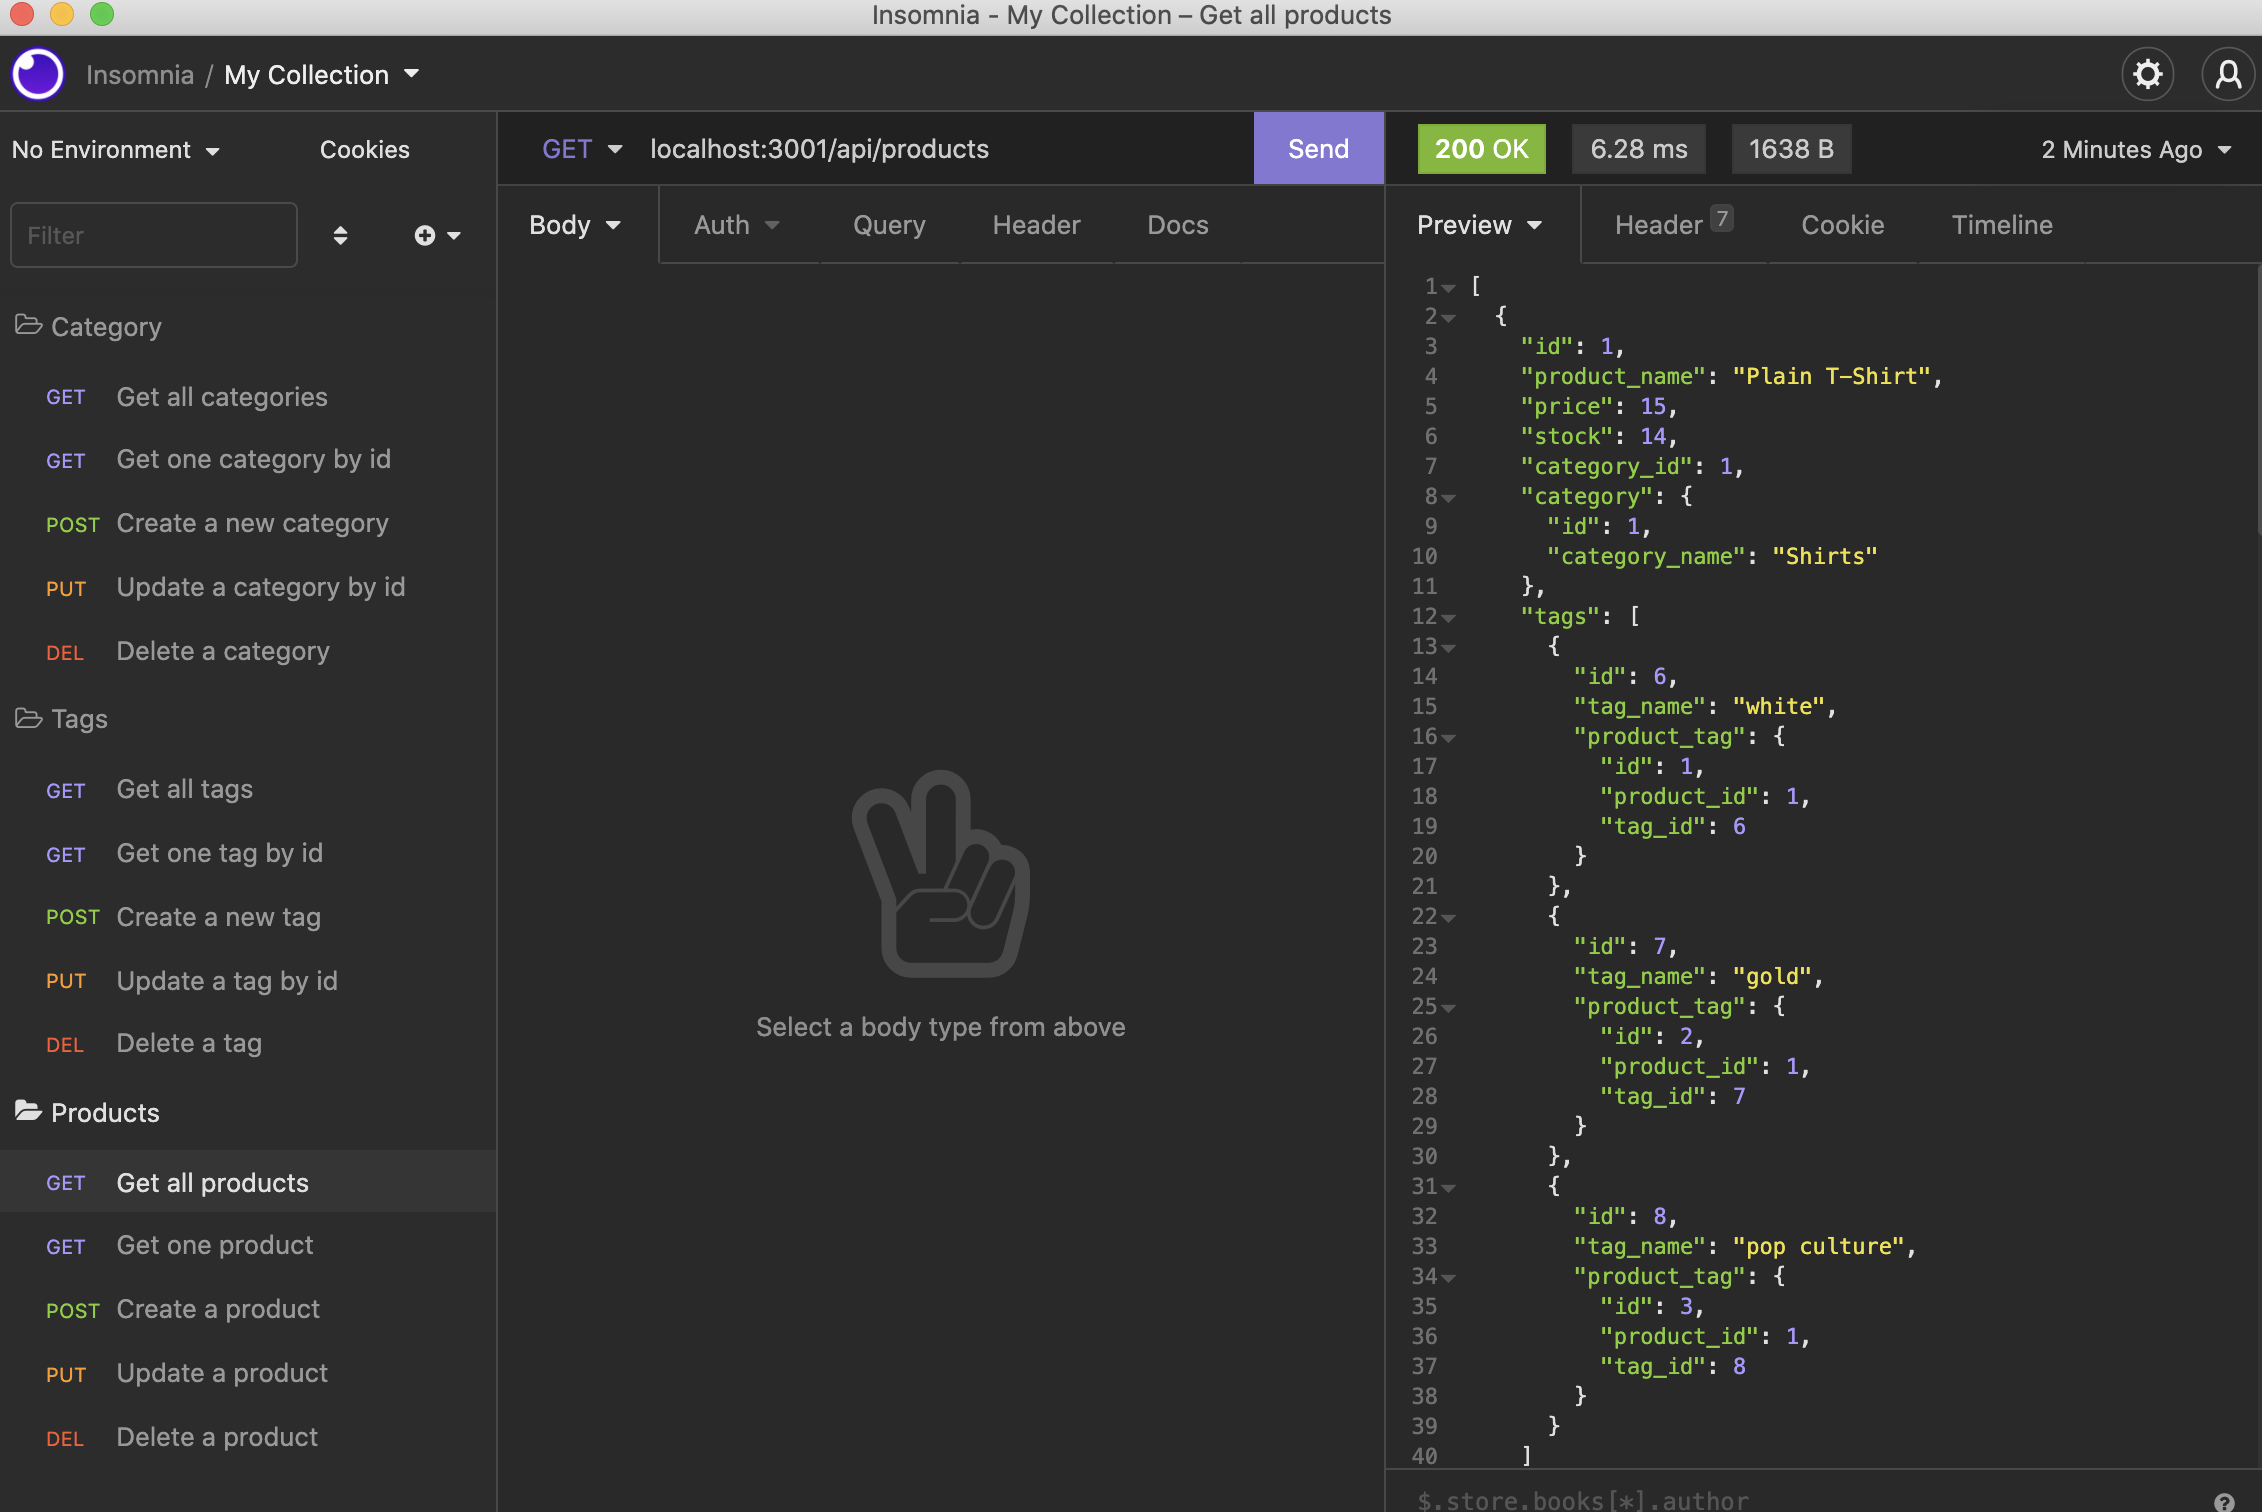Open settings gear icon
2262x1512 pixels.
(2147, 74)
